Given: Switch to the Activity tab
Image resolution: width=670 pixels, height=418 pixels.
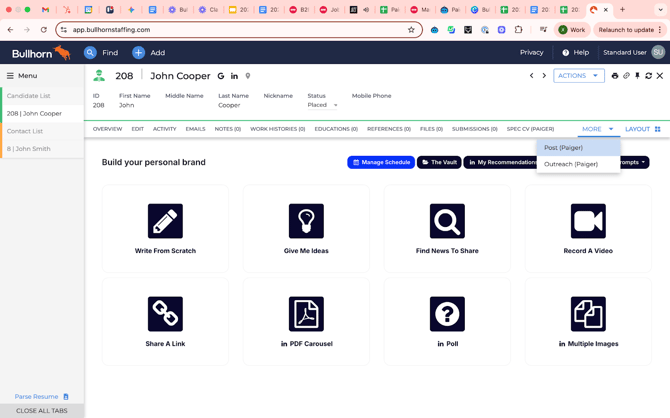Looking at the screenshot, I should coord(164,129).
